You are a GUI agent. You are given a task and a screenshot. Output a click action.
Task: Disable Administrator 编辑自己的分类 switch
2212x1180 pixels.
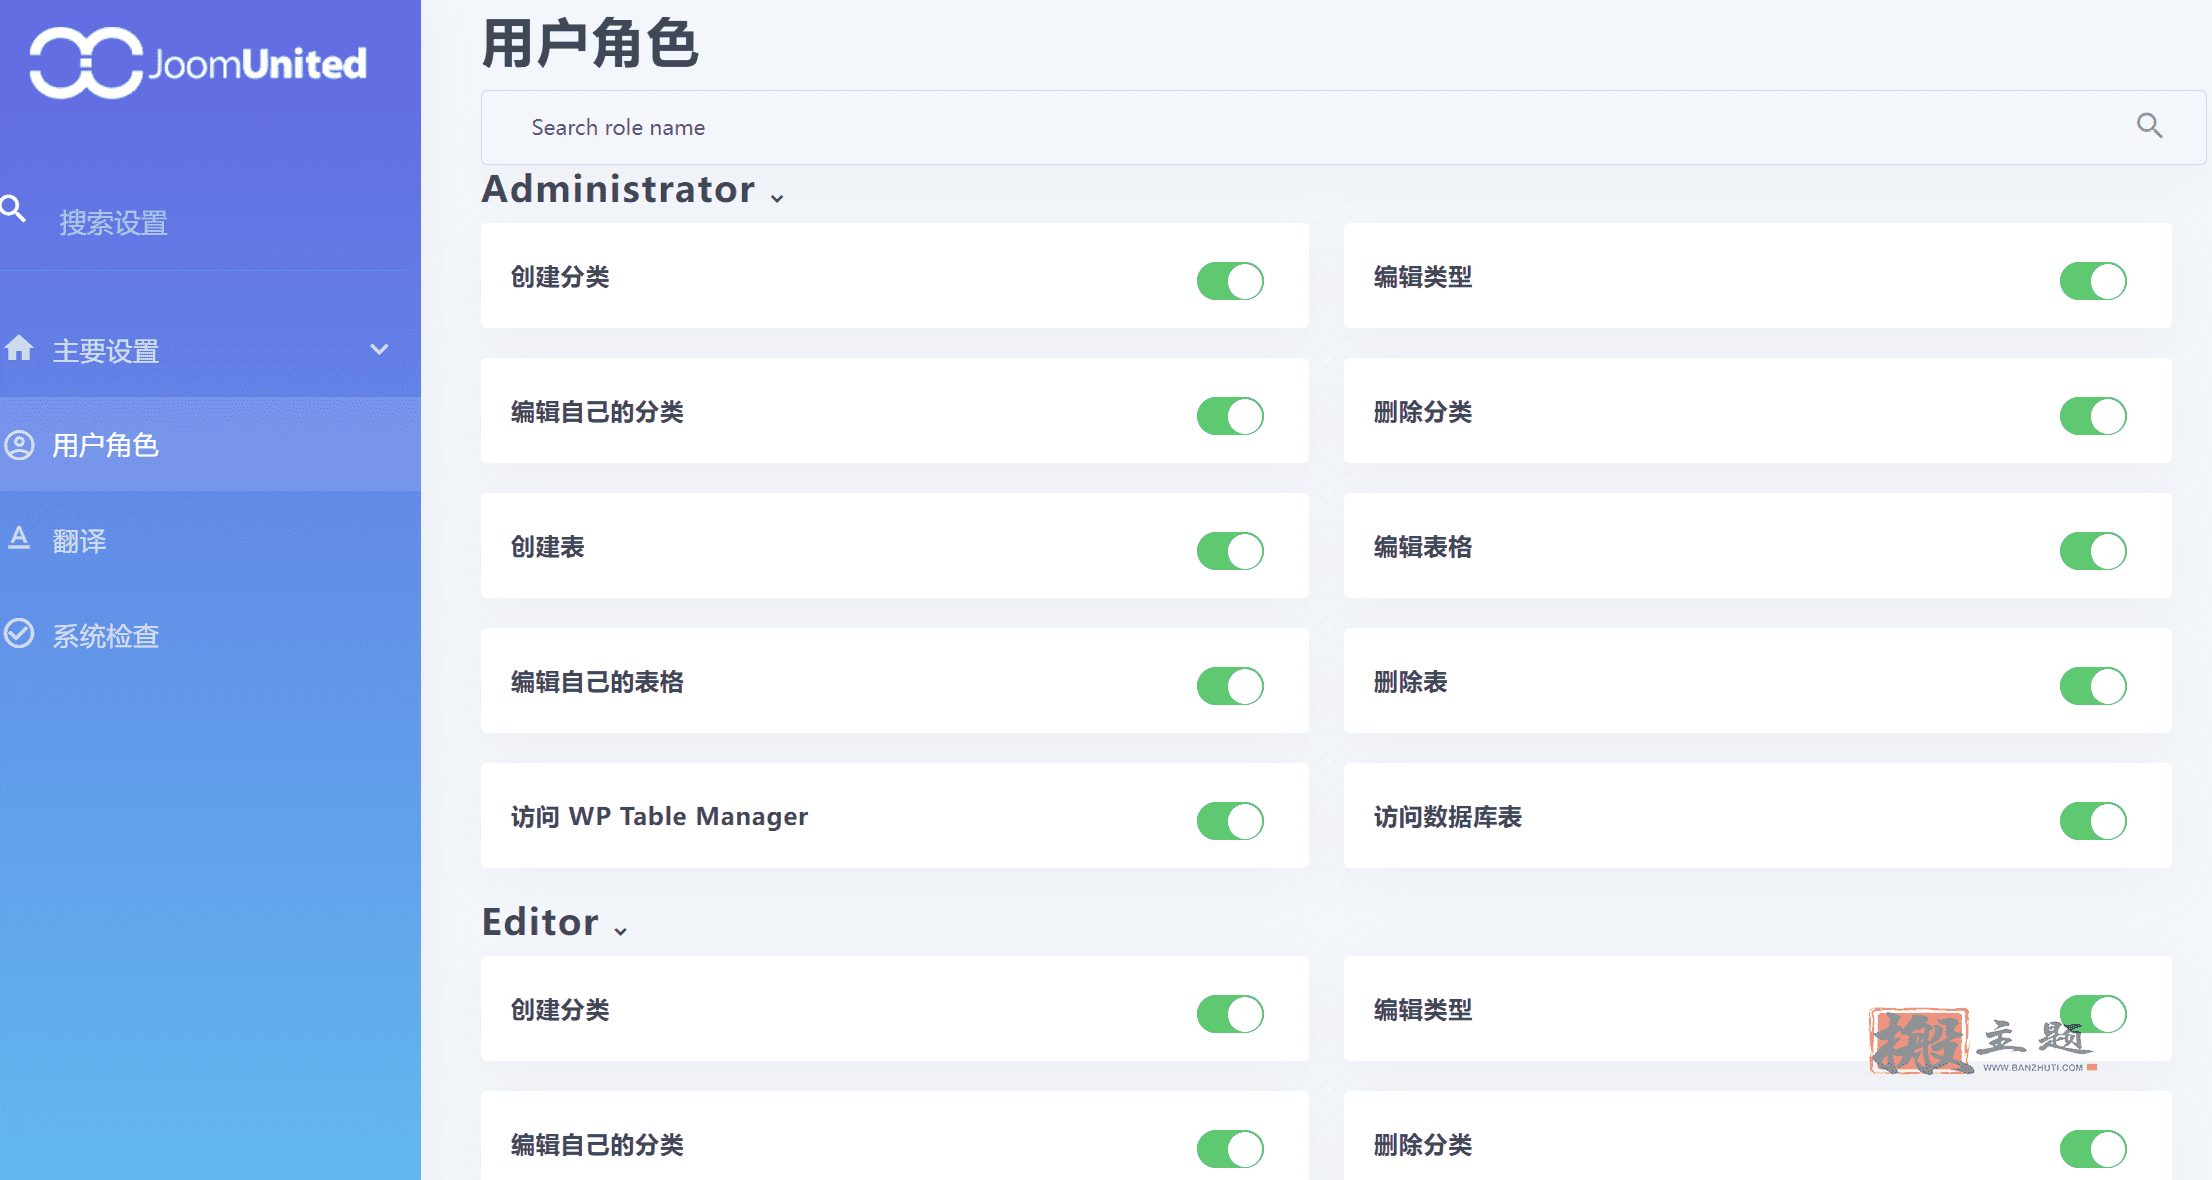tap(1230, 416)
